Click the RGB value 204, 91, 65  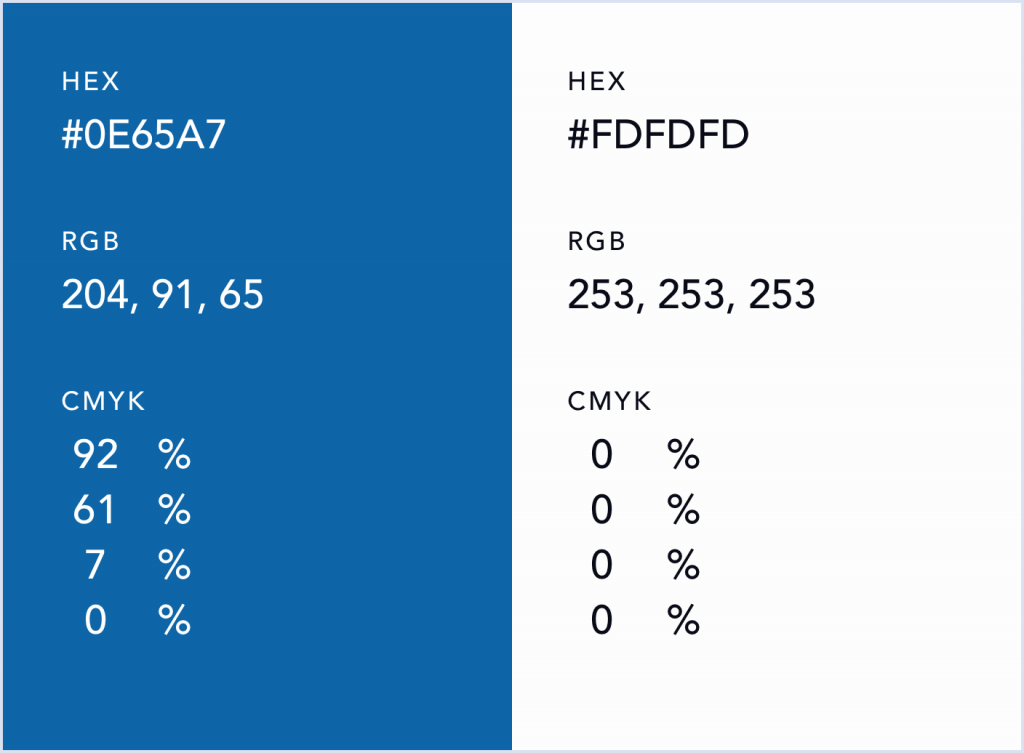point(163,295)
